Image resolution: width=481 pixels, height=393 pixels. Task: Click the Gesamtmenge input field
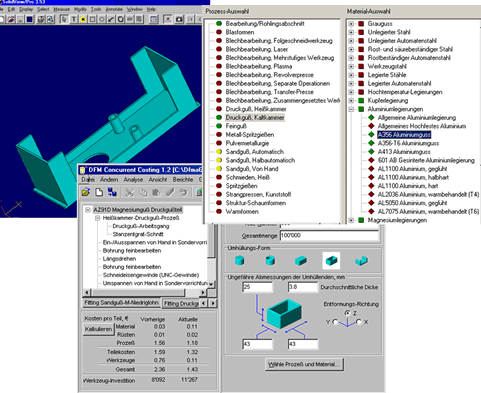329,235
